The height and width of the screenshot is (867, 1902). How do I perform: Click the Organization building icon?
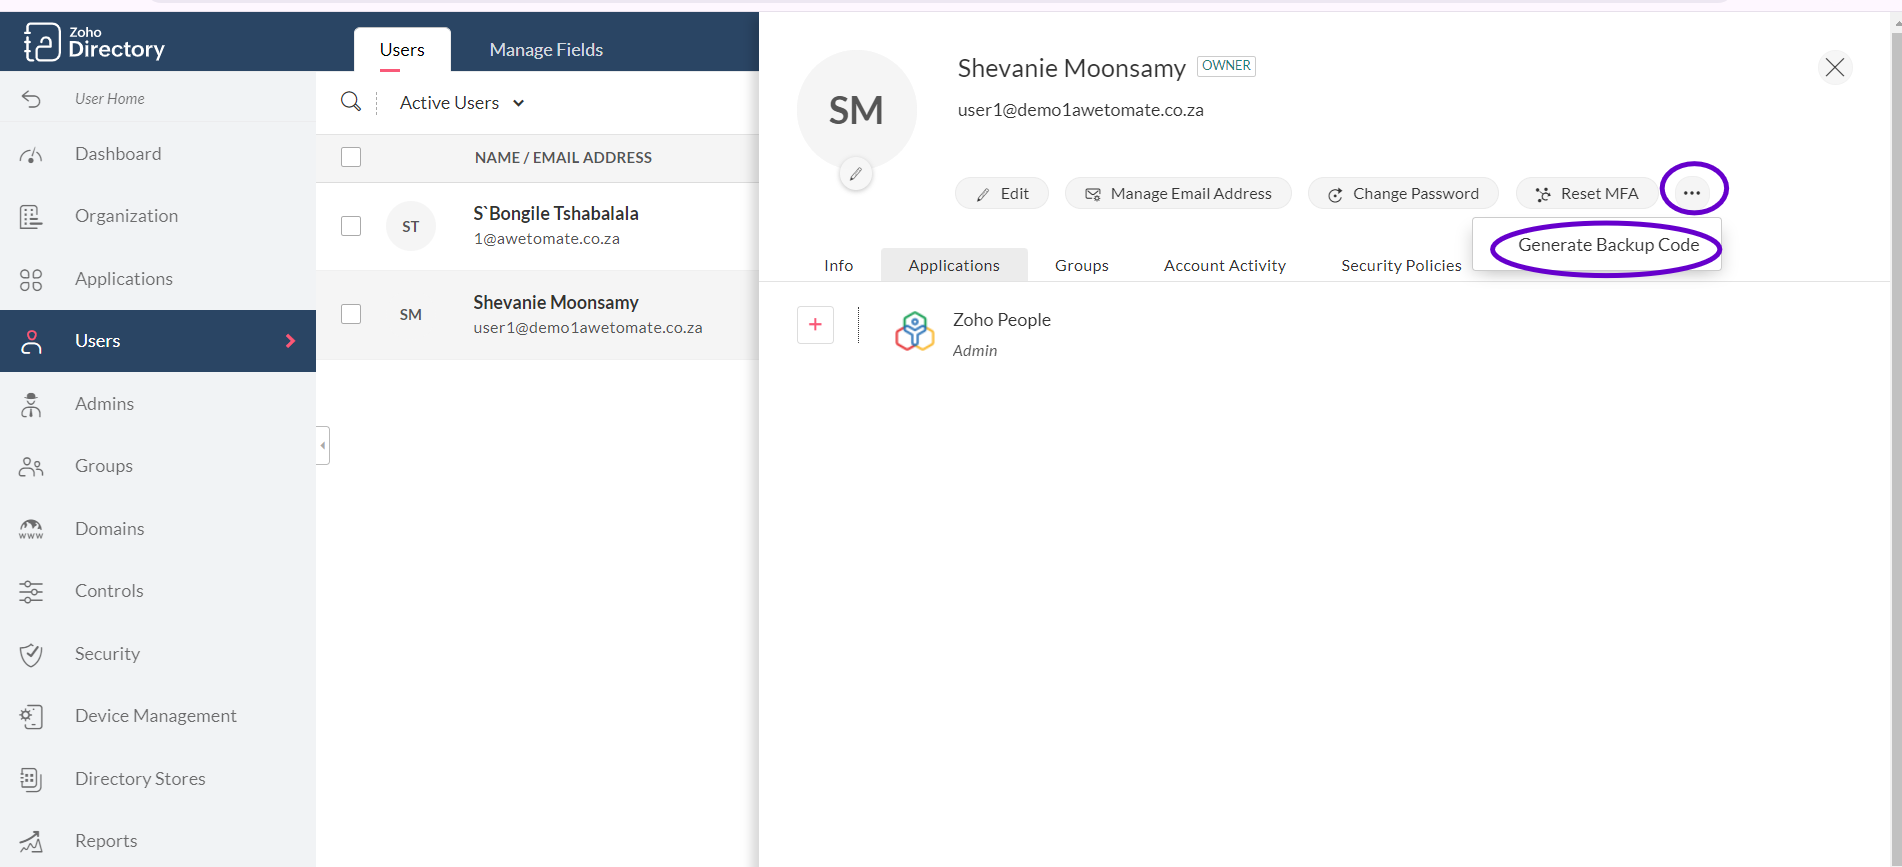point(31,216)
